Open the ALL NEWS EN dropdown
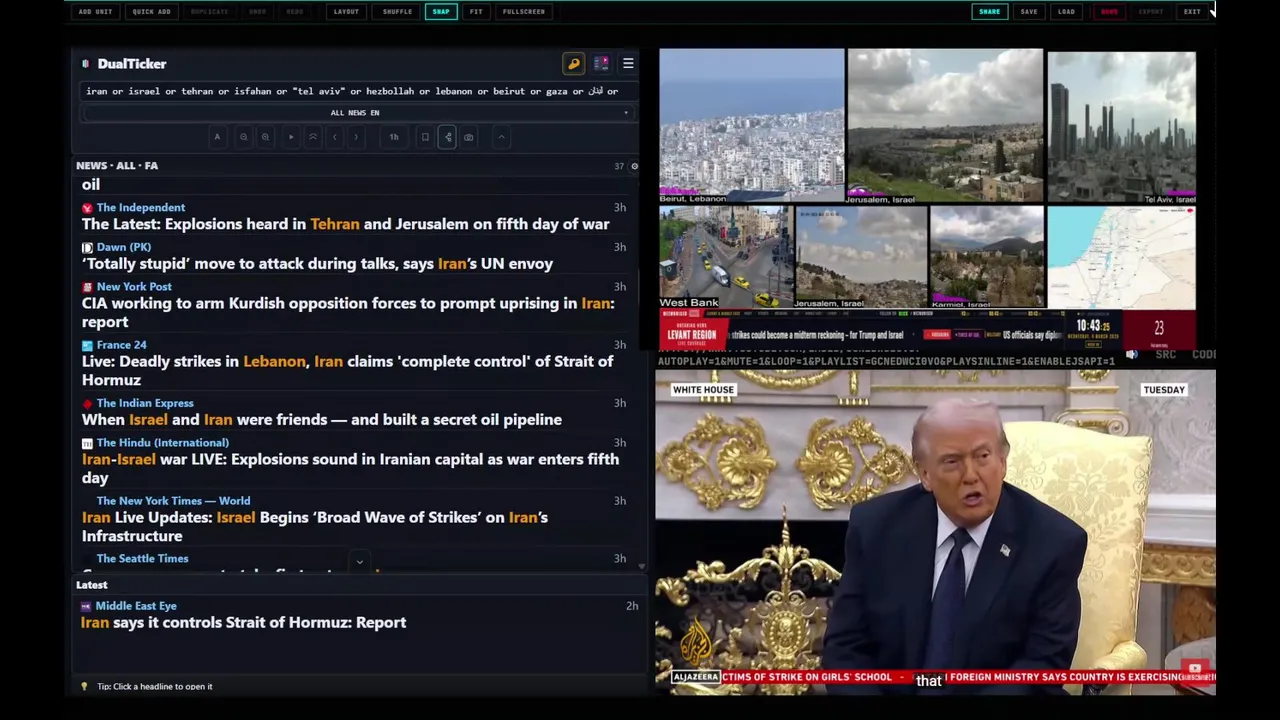1280x720 pixels. 355,113
